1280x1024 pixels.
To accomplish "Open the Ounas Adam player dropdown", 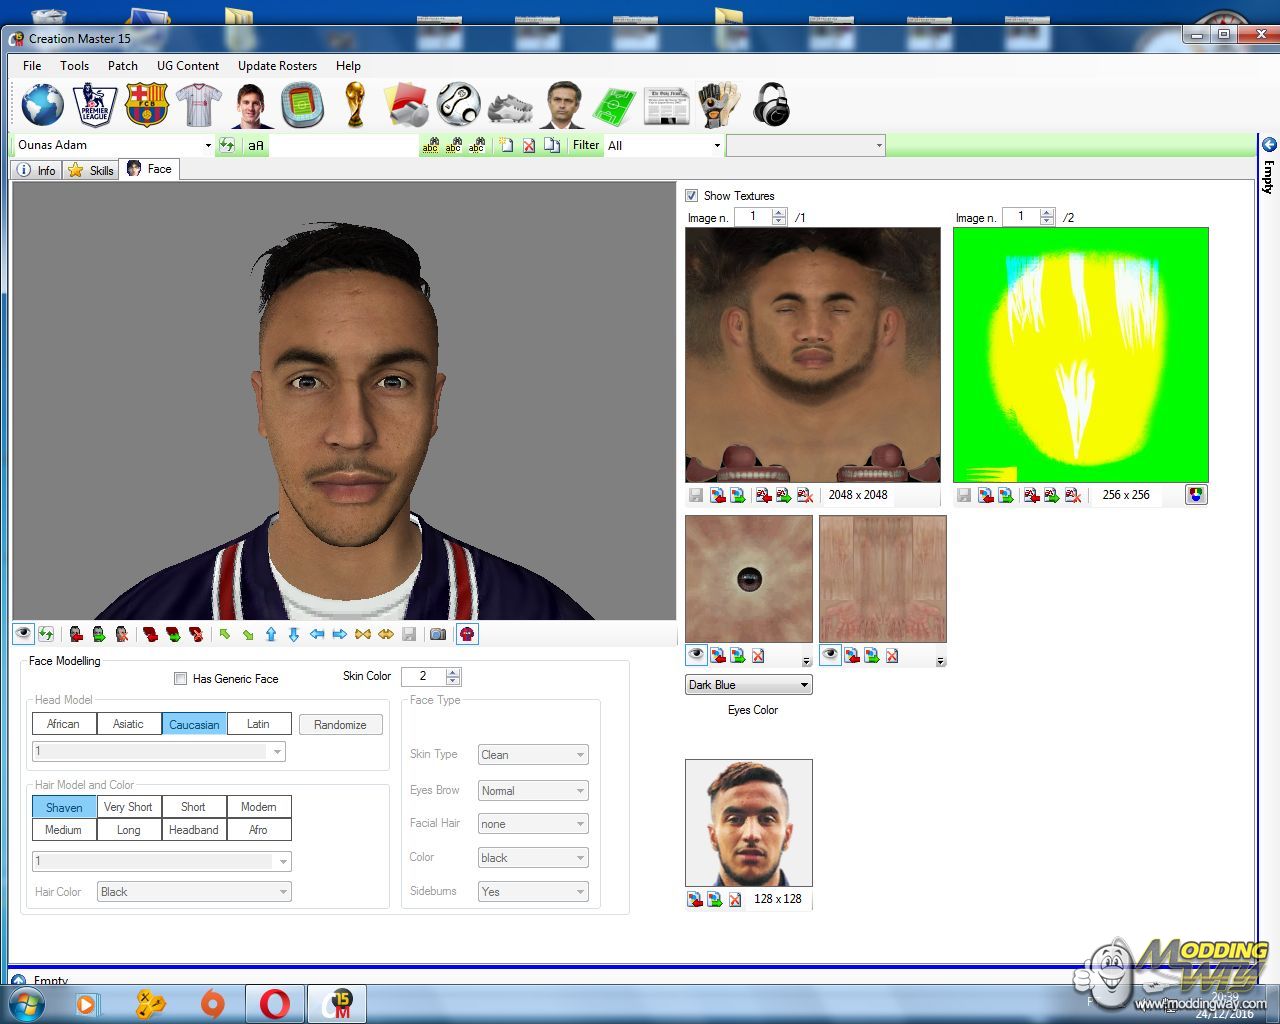I will click(x=208, y=146).
